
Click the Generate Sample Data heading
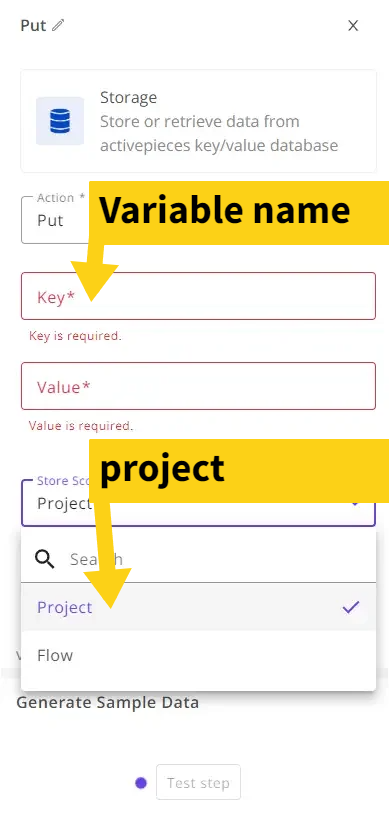tap(108, 703)
